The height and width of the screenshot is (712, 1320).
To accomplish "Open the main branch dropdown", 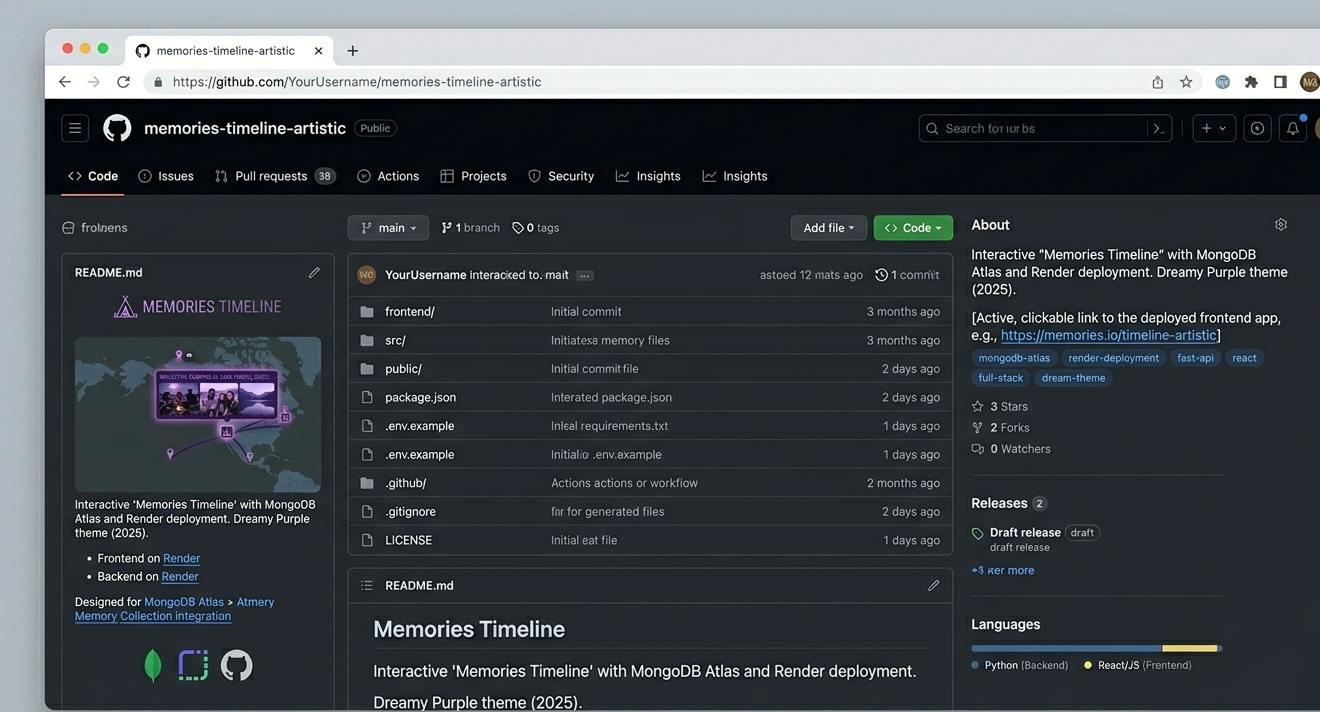I will tap(388, 228).
